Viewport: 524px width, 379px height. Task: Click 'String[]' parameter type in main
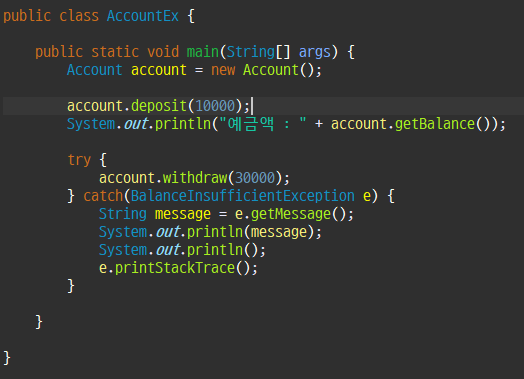(258, 52)
